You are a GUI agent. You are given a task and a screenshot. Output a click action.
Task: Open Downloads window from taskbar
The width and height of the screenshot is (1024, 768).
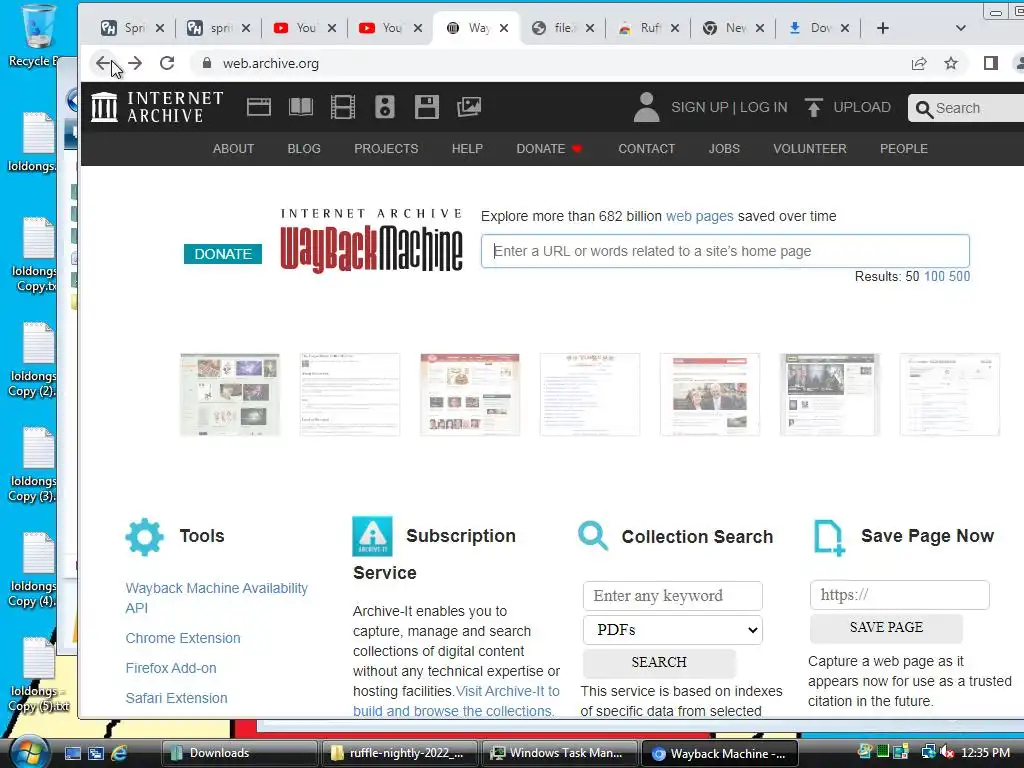[239, 753]
